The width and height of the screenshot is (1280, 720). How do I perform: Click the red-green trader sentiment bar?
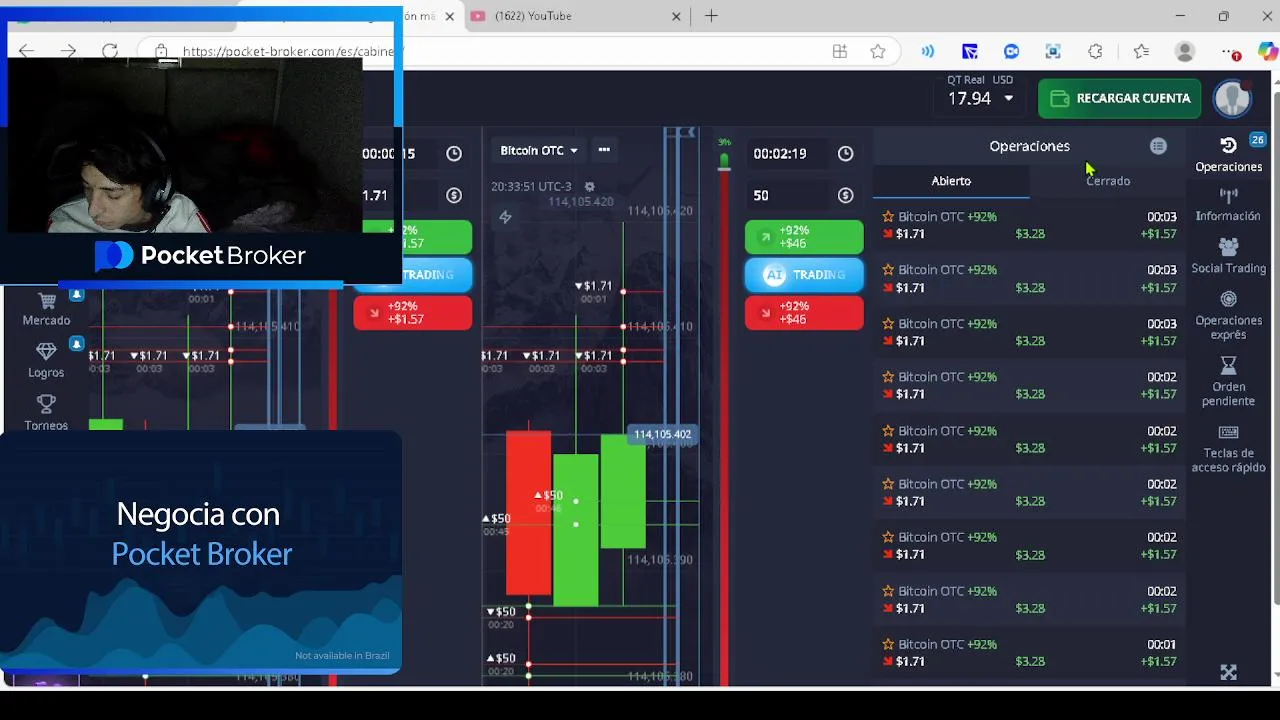pyautogui.click(x=724, y=420)
